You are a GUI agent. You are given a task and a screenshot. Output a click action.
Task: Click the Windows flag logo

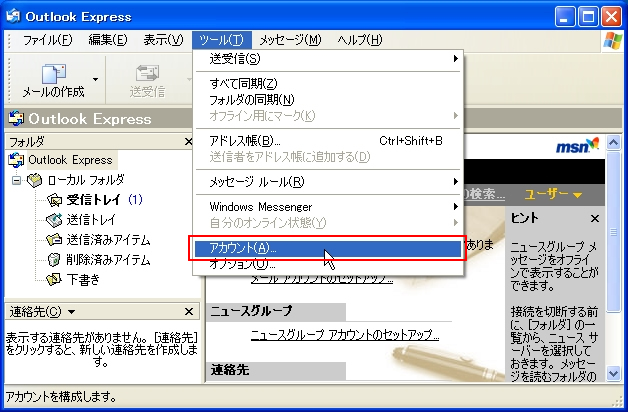613,40
